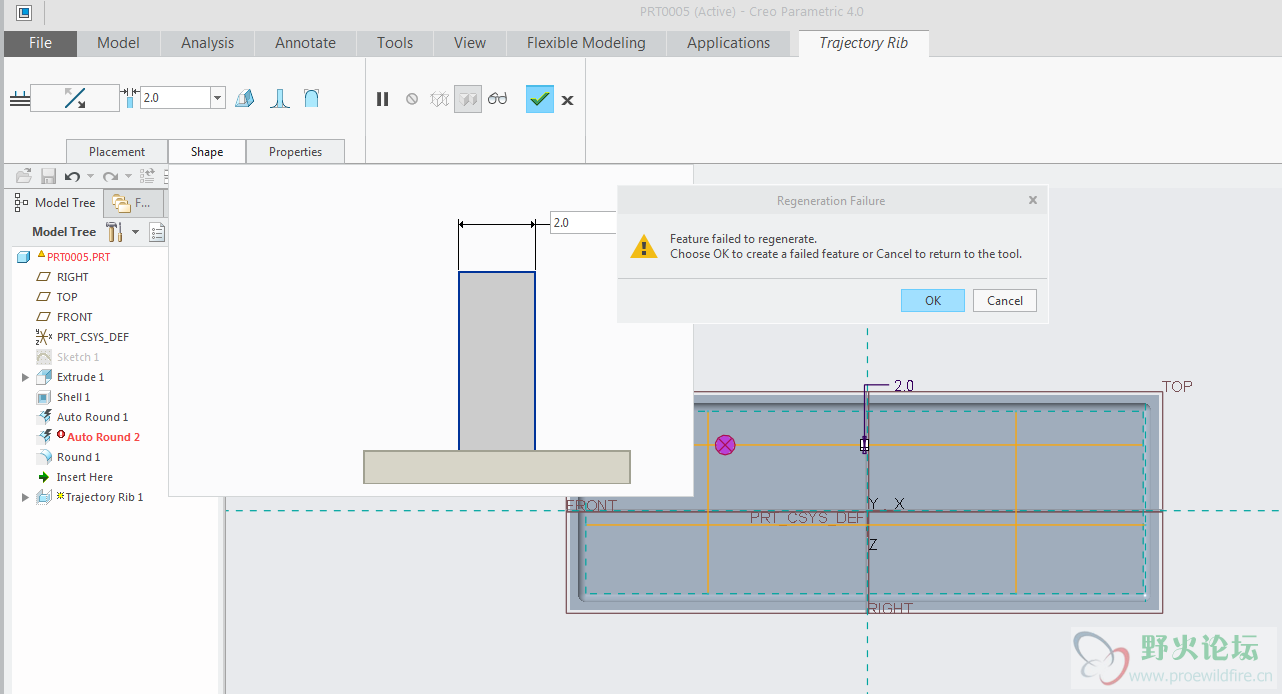
Task: Select the Model Tree navigator tab
Action: pyautogui.click(x=55, y=203)
